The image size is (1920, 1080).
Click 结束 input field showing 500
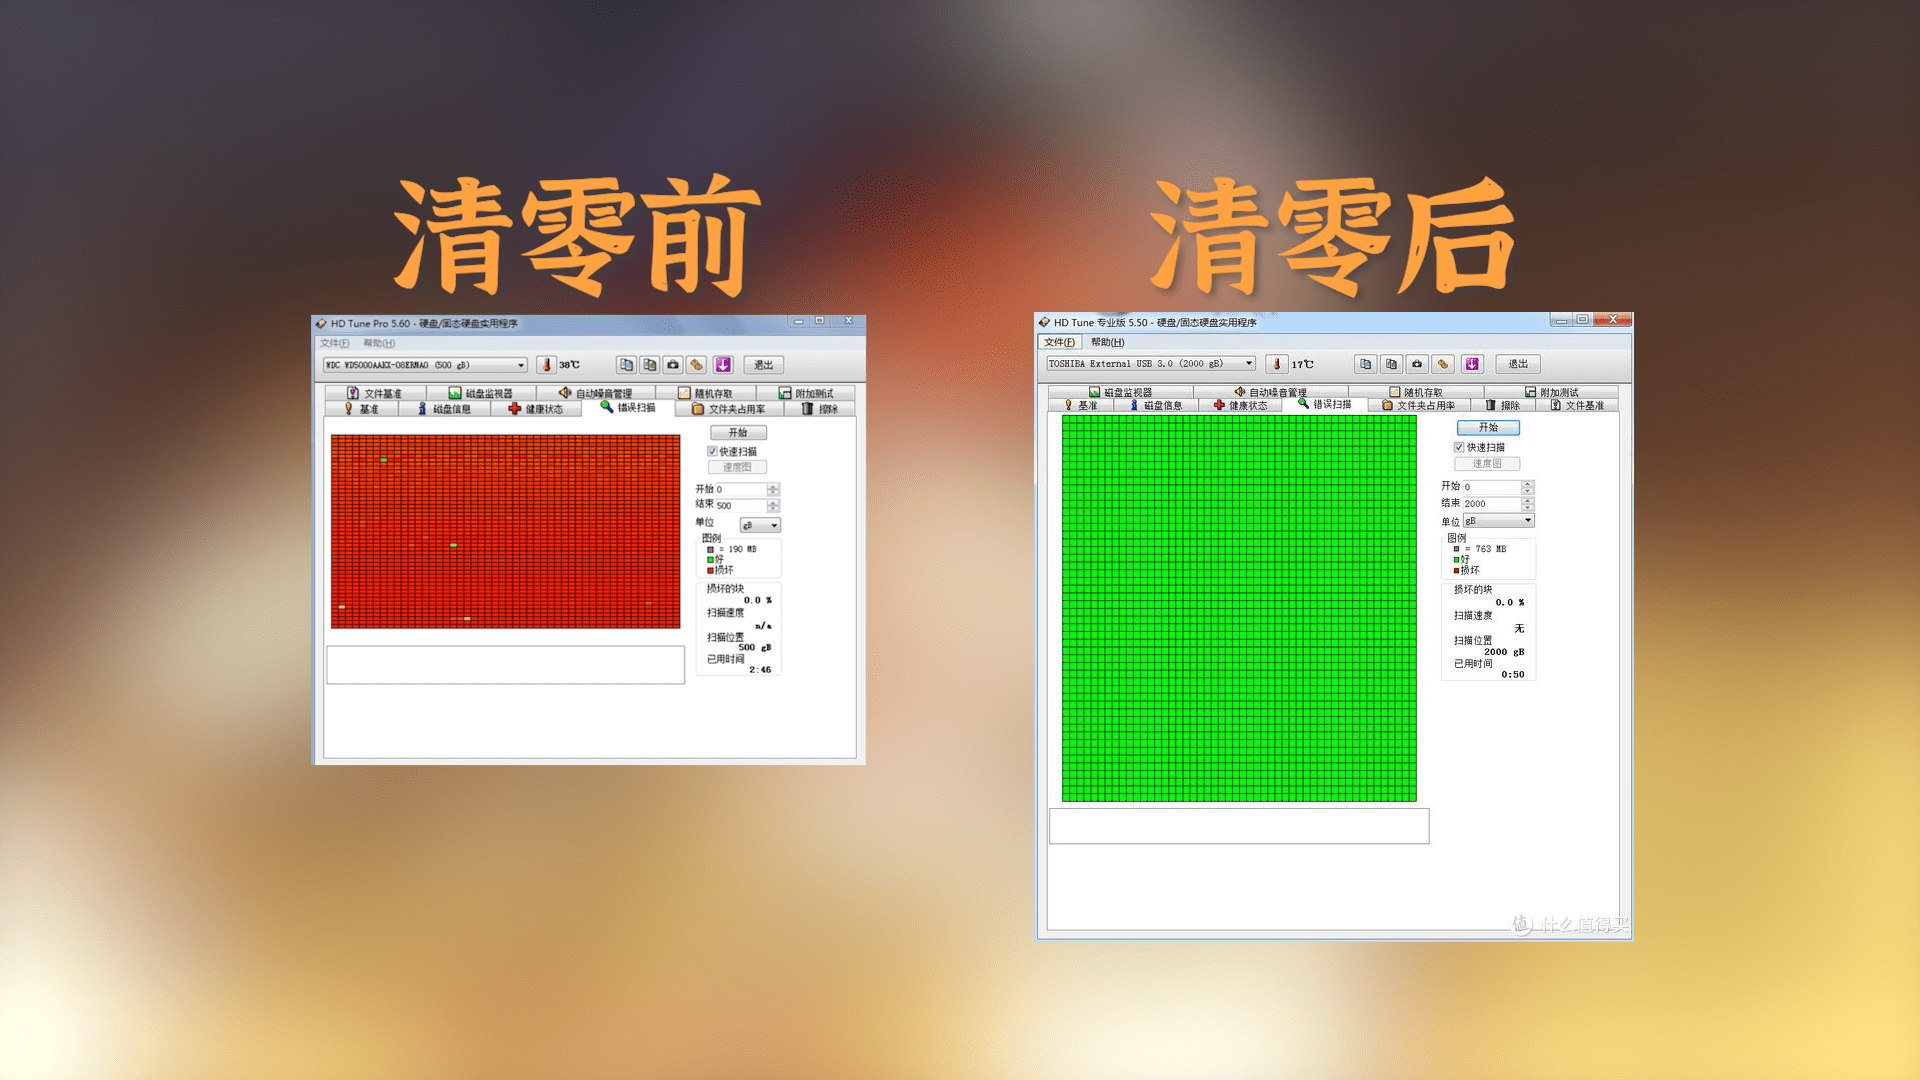click(740, 506)
